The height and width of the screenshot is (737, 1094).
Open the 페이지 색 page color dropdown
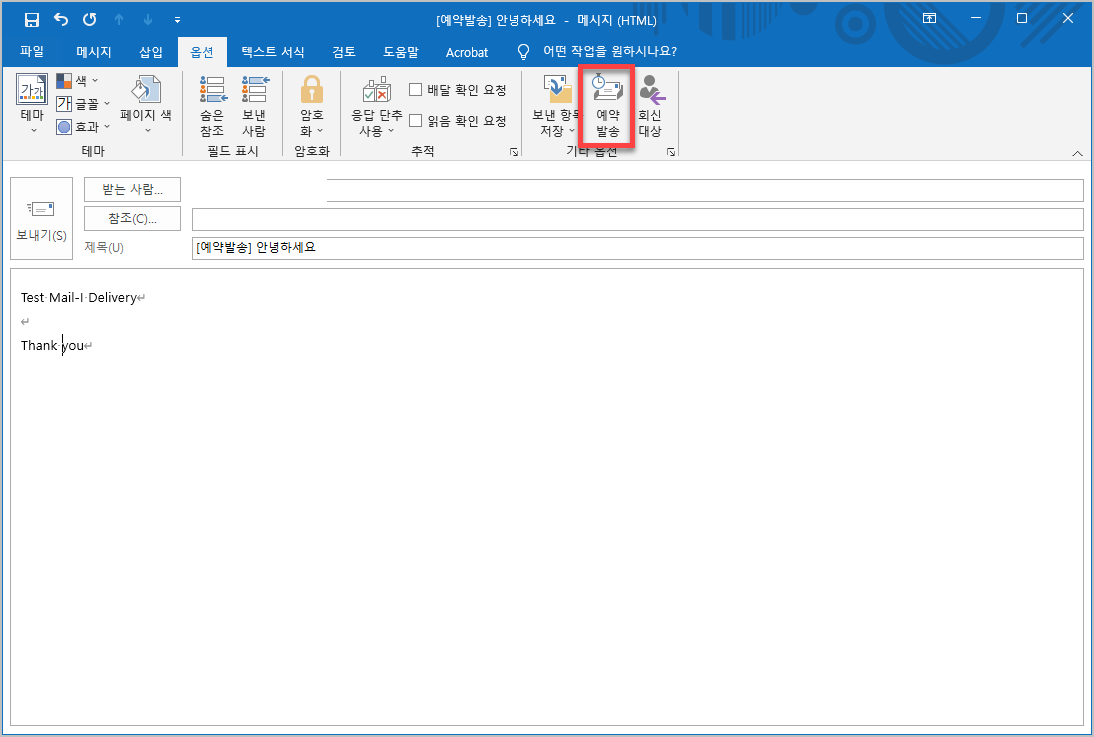click(x=146, y=103)
